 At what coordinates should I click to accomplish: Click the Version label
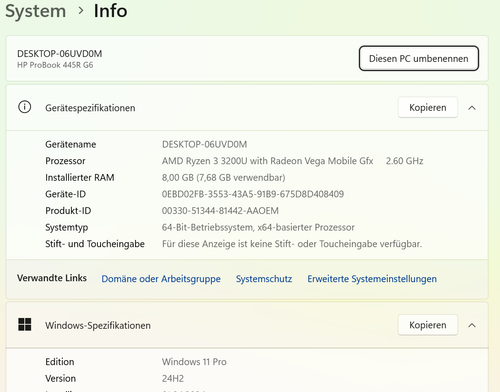(x=60, y=378)
